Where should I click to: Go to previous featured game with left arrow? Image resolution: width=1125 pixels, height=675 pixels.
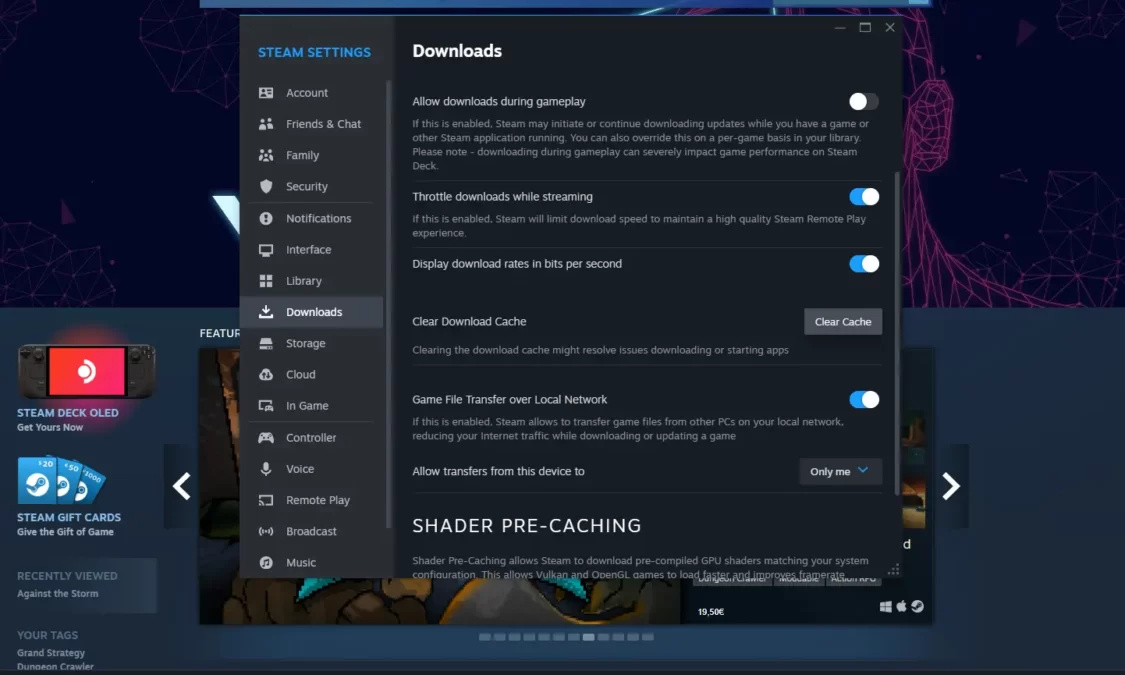tap(182, 486)
